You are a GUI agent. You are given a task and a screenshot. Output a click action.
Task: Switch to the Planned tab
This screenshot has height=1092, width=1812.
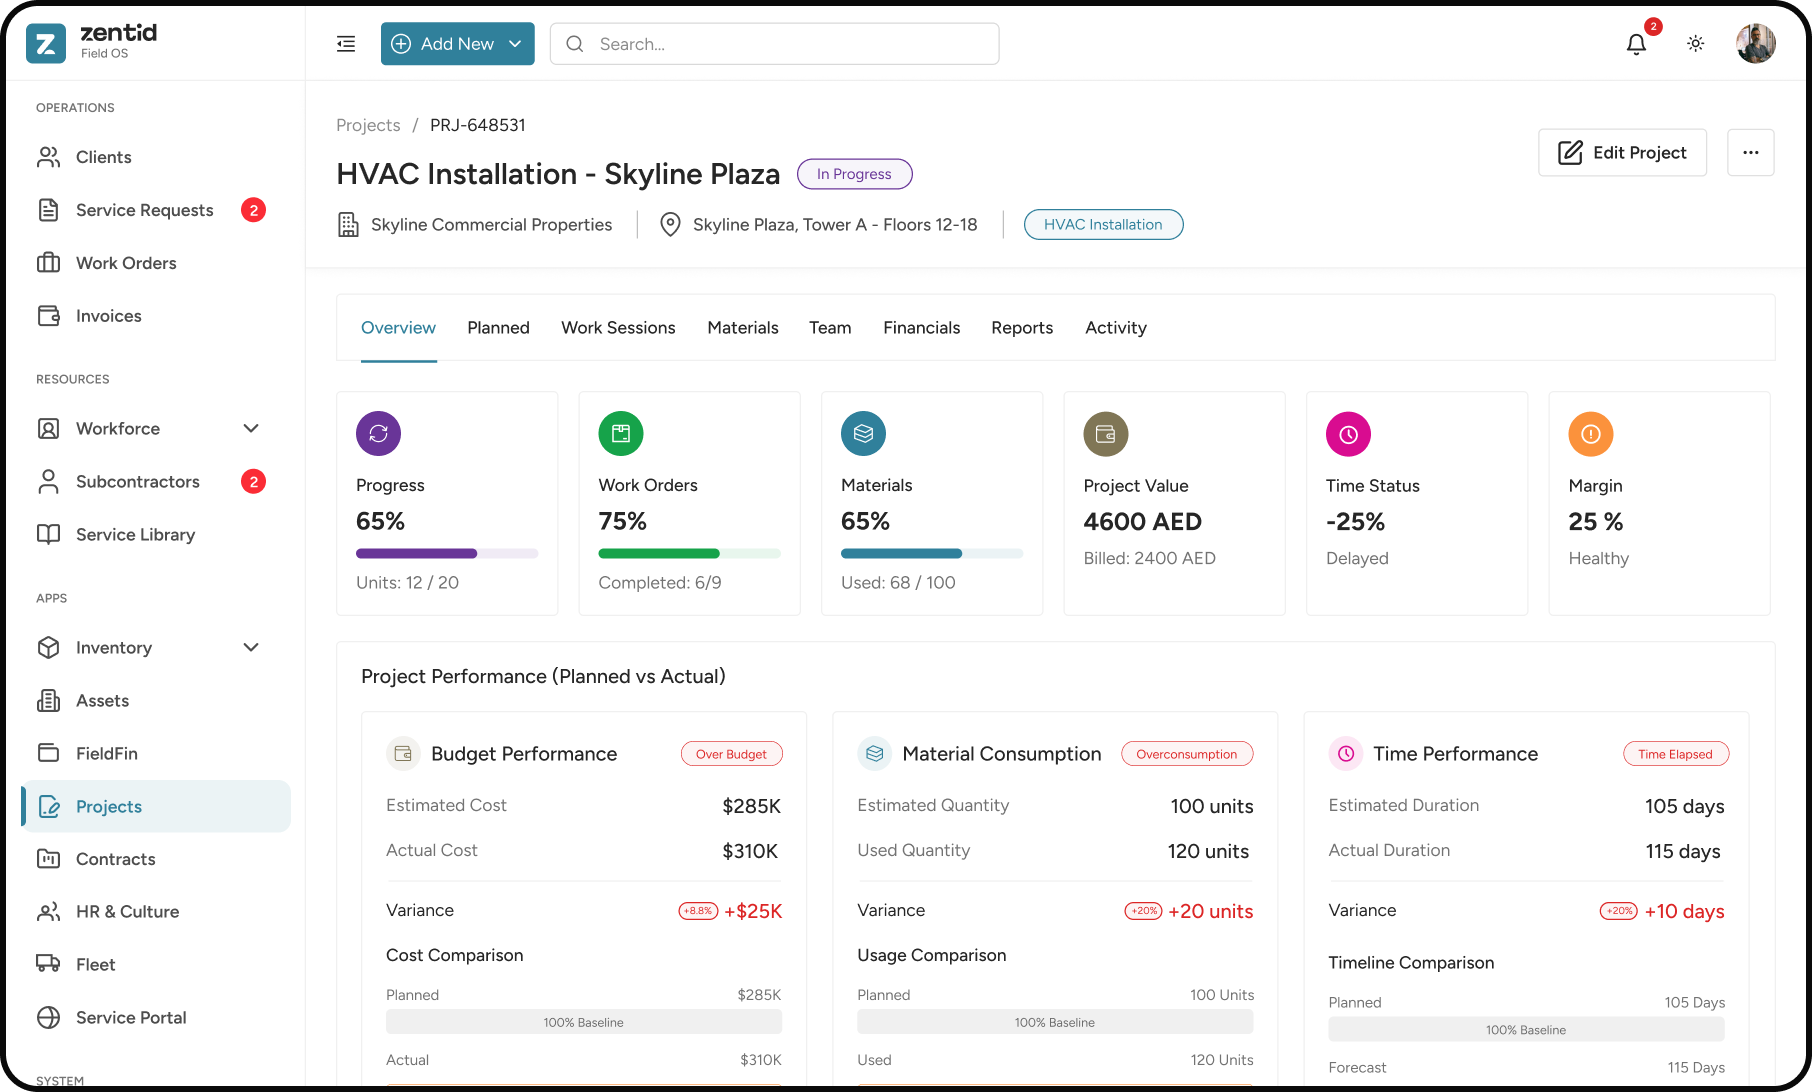tap(499, 328)
